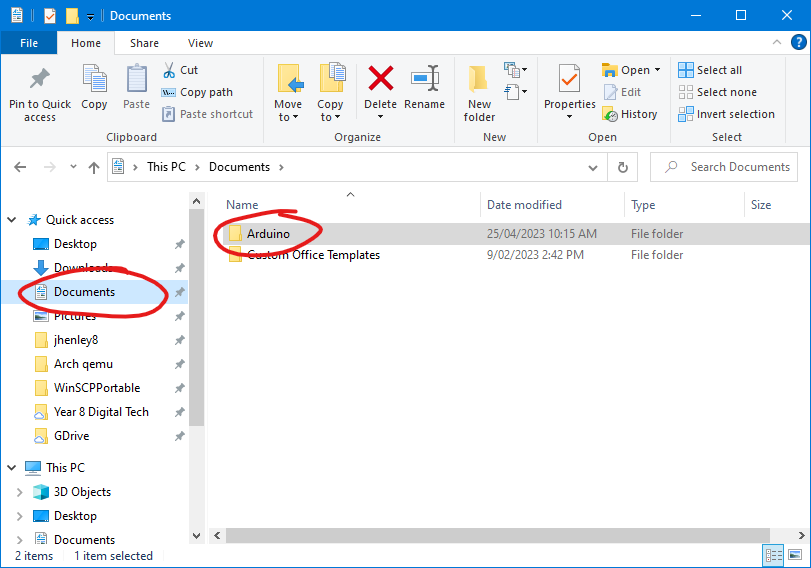Collapse the This PC tree node
Screen dimensions: 811x568
click(x=11, y=468)
